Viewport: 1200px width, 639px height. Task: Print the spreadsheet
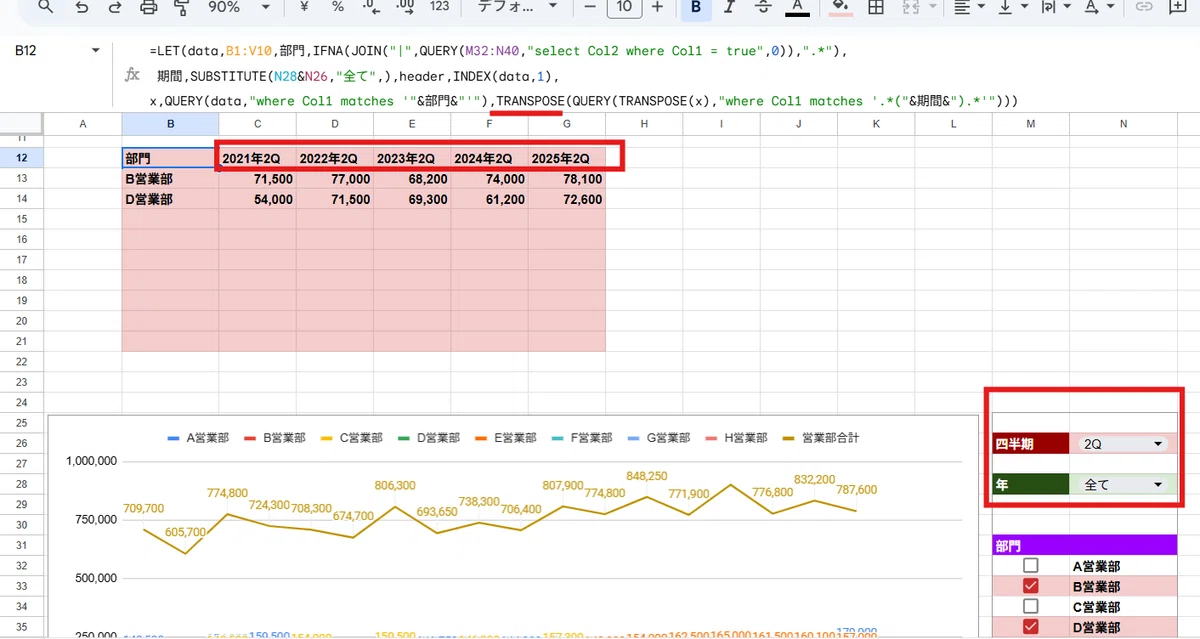pos(149,7)
